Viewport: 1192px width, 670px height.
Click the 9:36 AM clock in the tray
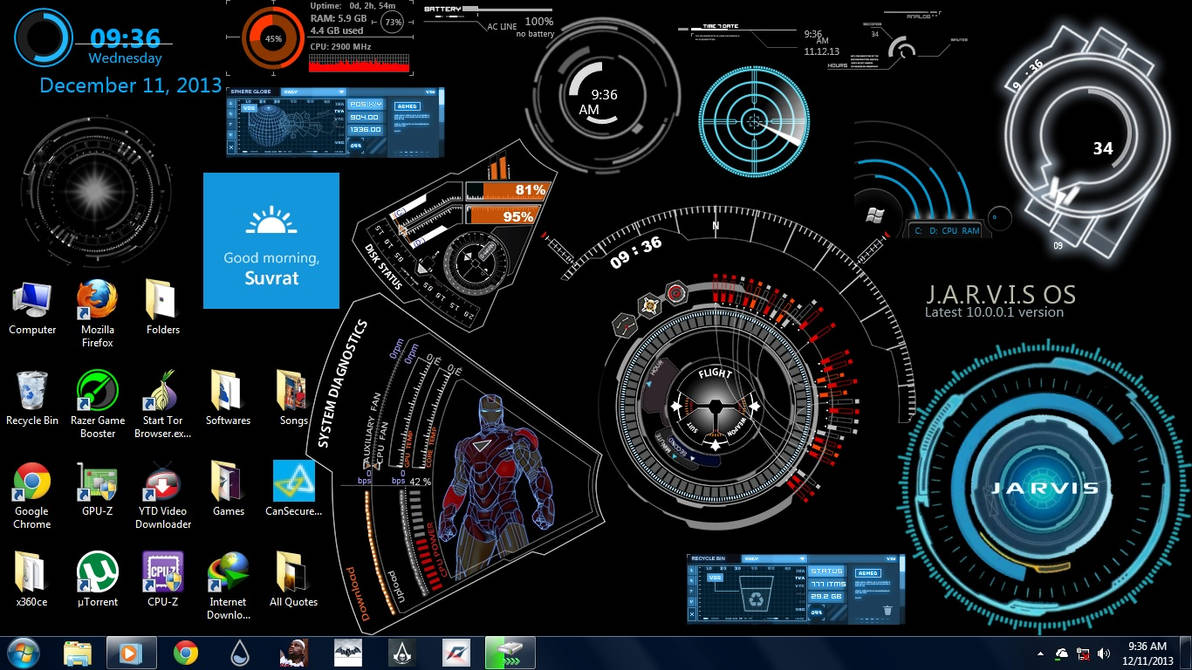(x=1146, y=652)
